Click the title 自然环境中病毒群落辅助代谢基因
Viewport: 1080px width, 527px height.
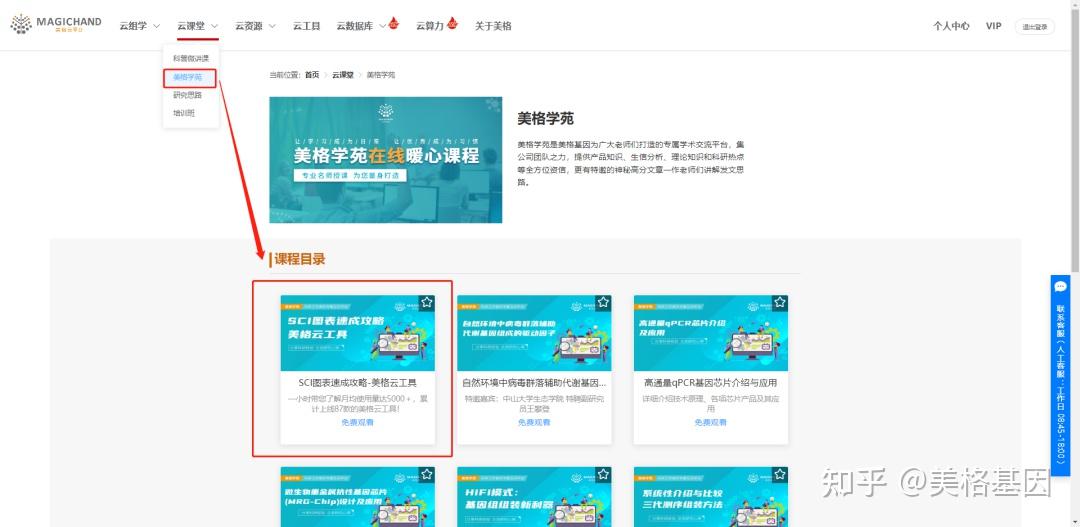pyautogui.click(x=534, y=383)
